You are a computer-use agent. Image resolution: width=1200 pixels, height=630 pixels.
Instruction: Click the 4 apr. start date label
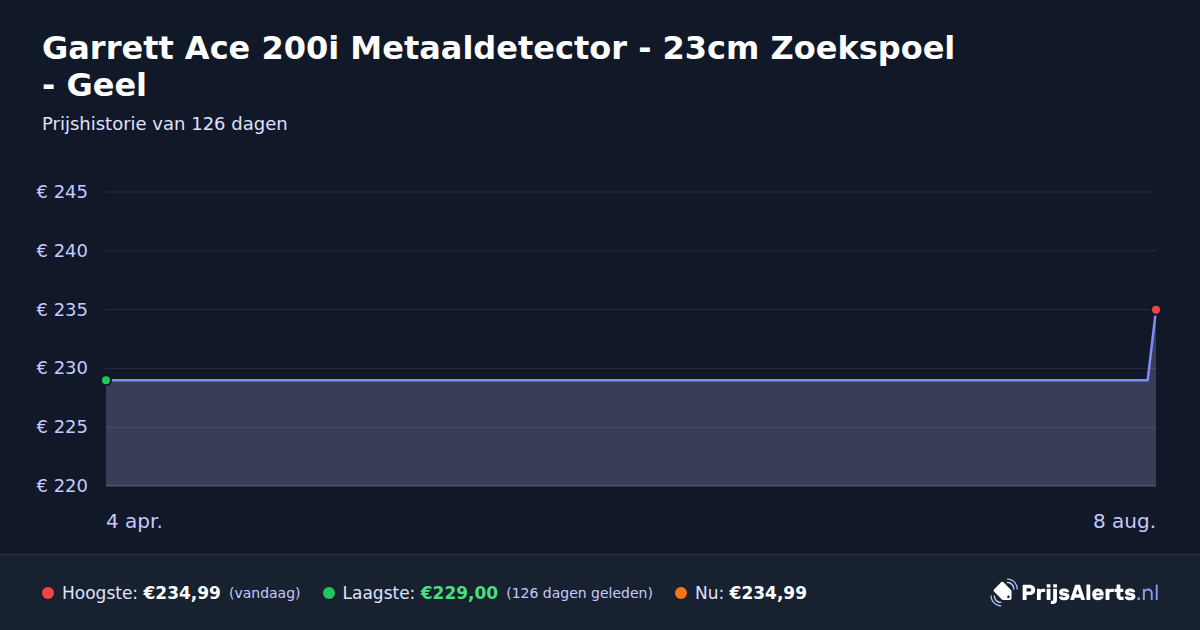pos(134,521)
